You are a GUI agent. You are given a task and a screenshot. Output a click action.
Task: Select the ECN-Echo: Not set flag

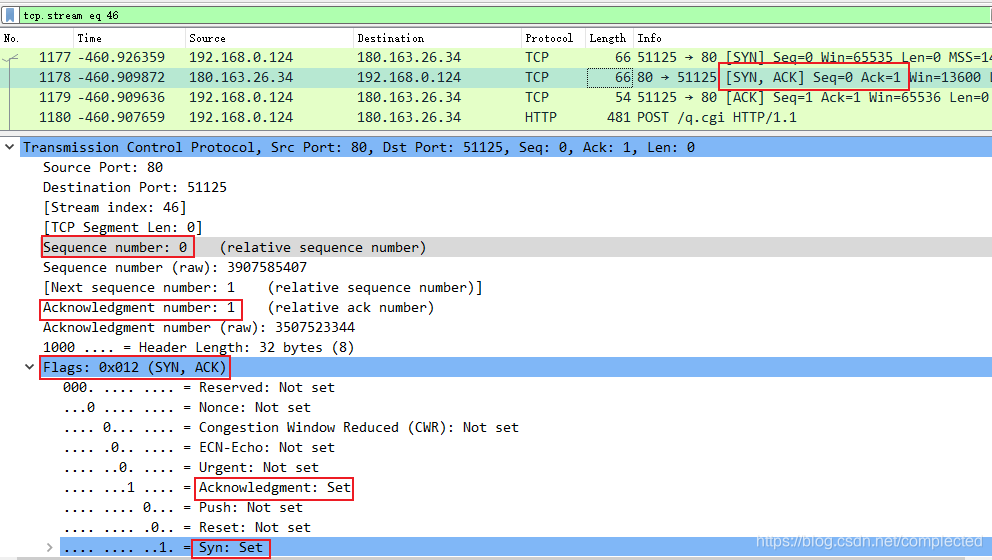click(x=199, y=448)
